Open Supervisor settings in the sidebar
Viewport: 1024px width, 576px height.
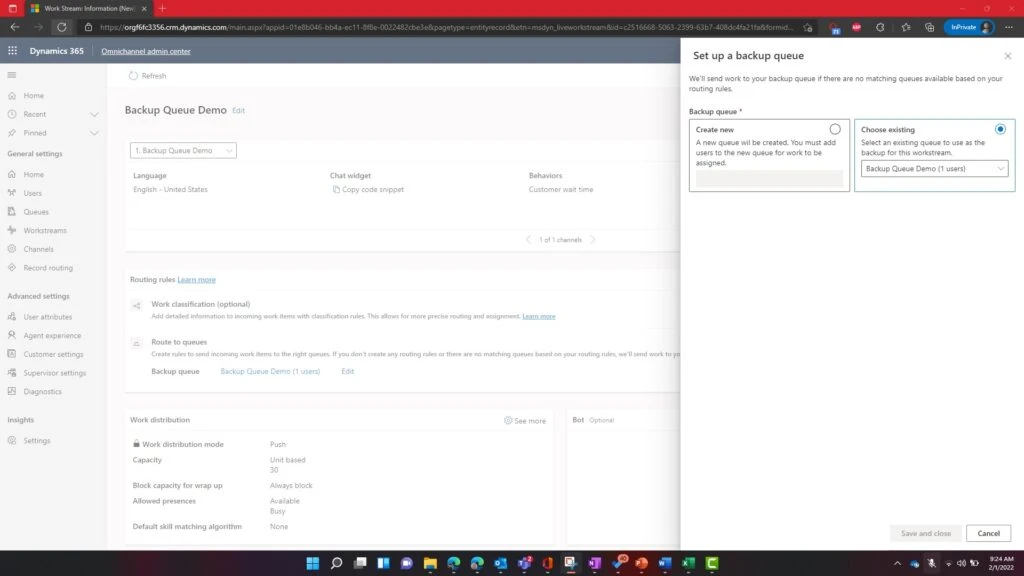tap(53, 373)
